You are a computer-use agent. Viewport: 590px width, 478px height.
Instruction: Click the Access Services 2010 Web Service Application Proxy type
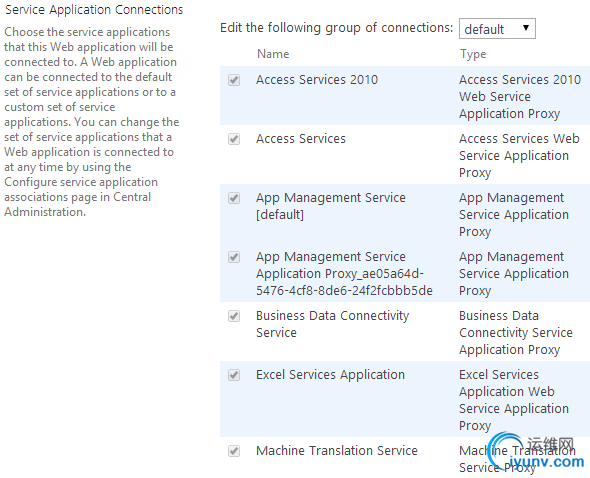pyautogui.click(x=520, y=96)
